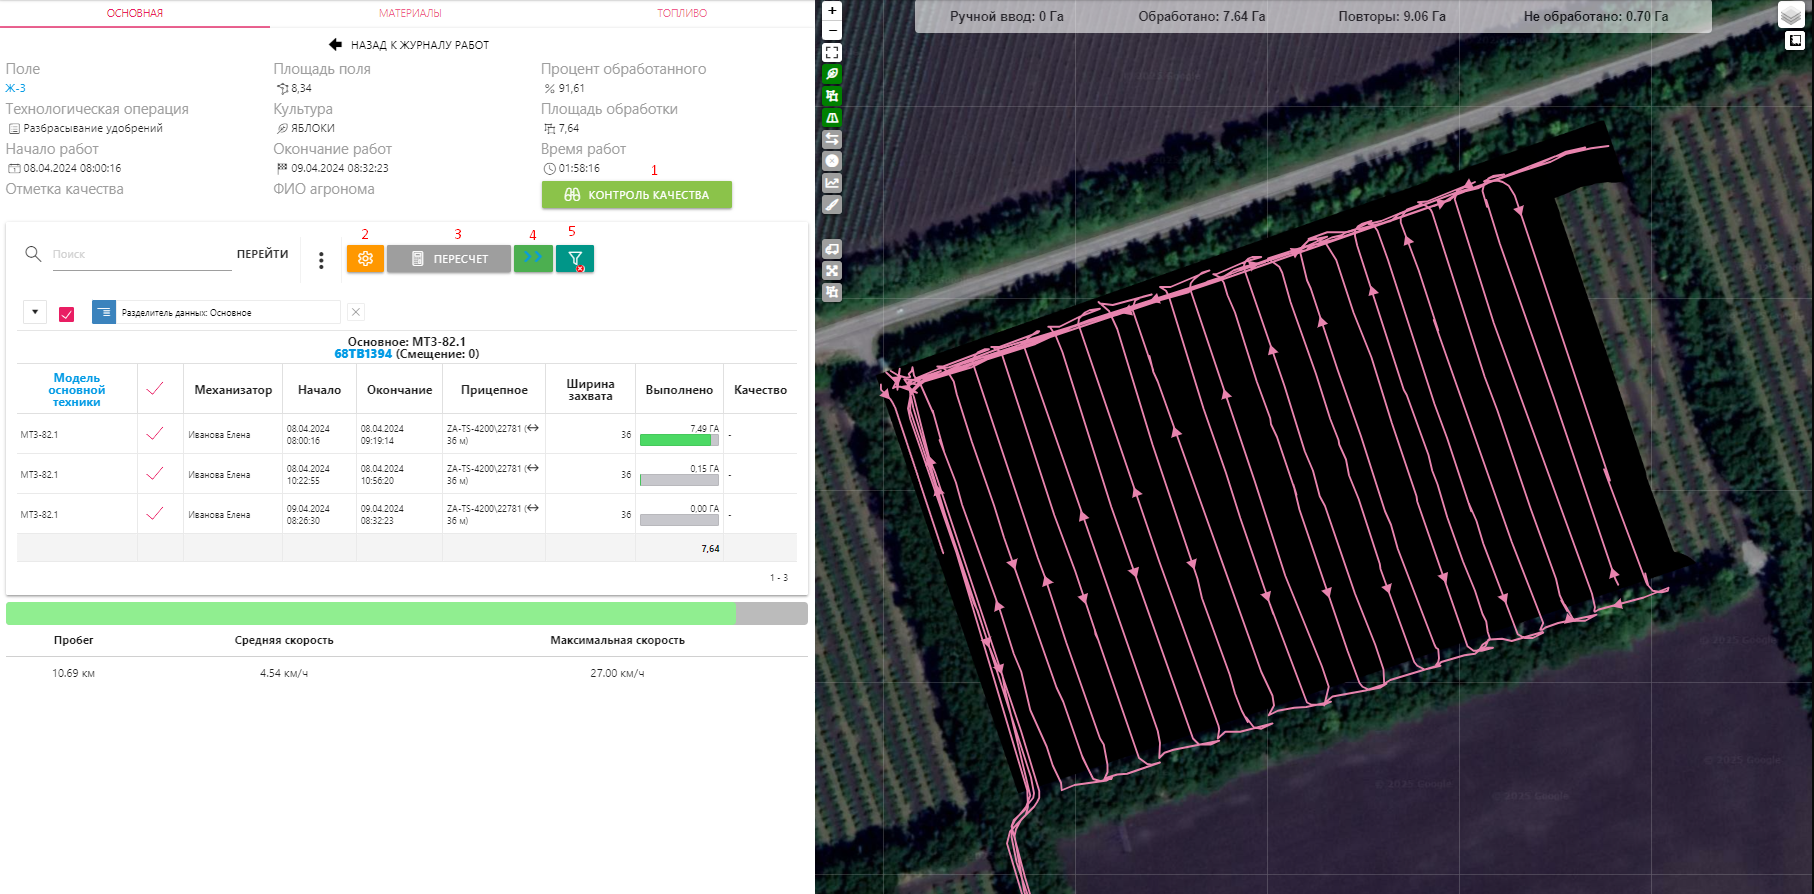
Task: Toggle checkmark in first МТЗ-82.1 row
Action: click(155, 434)
